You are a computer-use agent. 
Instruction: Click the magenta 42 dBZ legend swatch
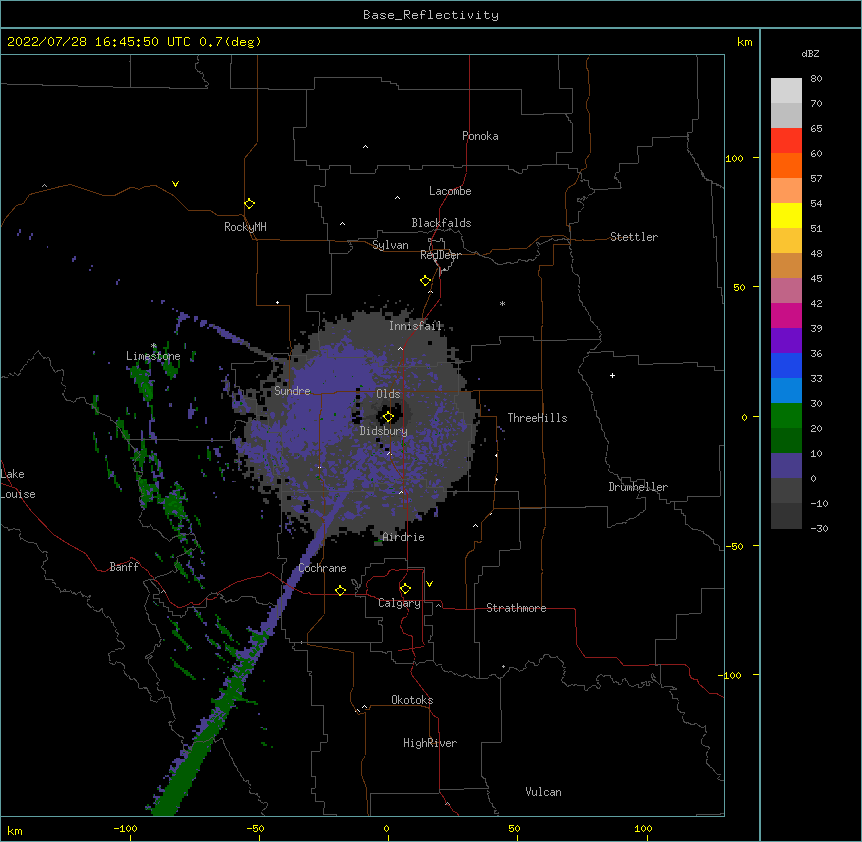pyautogui.click(x=786, y=315)
